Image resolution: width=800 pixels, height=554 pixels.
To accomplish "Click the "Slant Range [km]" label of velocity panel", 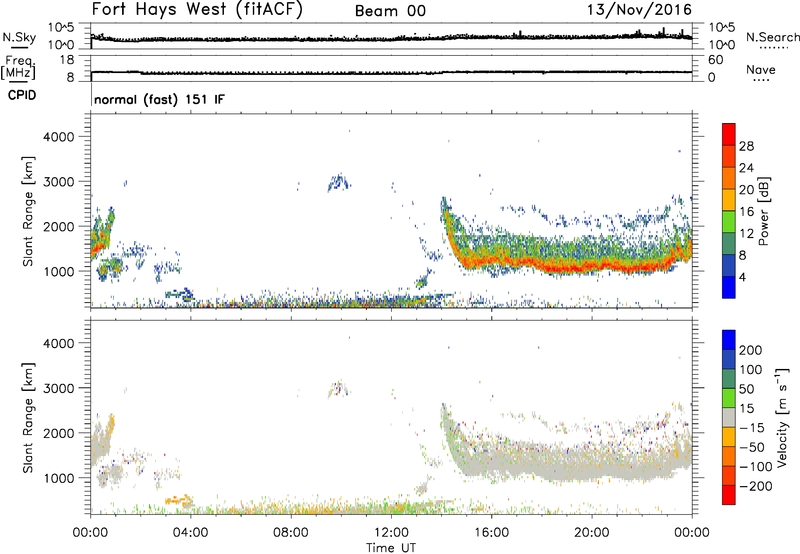I will [28, 418].
